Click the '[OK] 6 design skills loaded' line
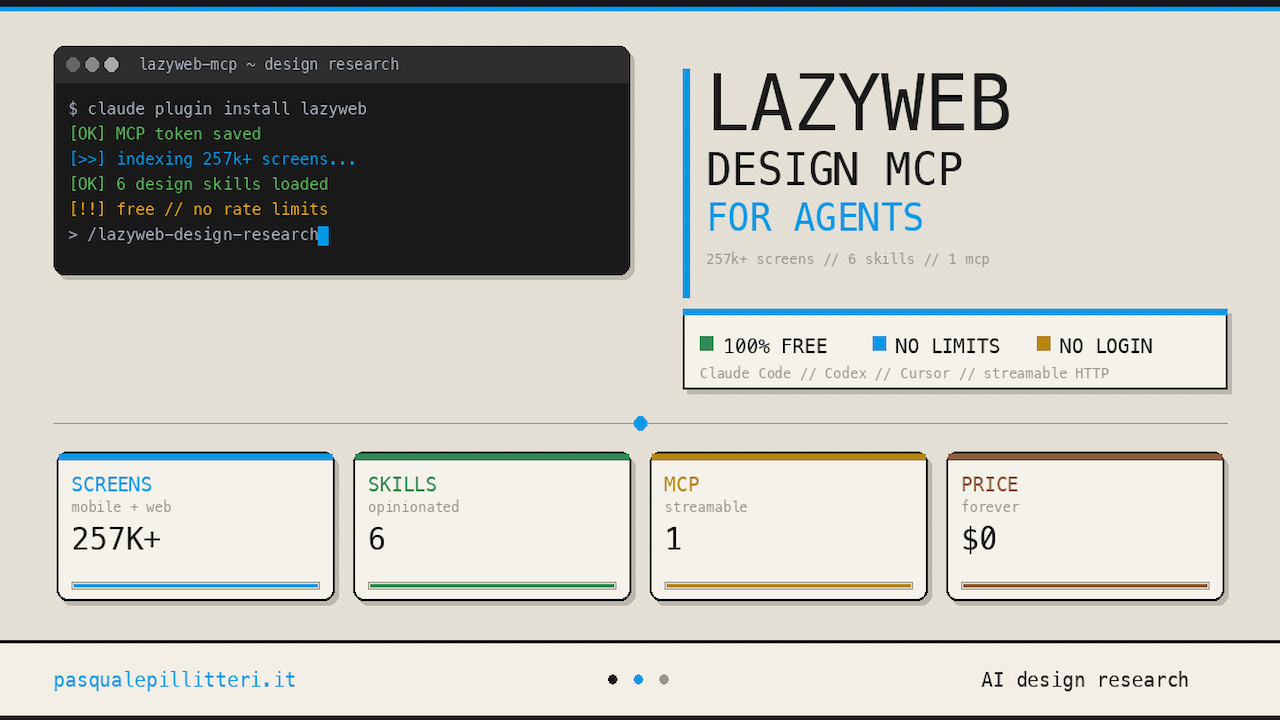This screenshot has width=1280, height=720. [x=198, y=184]
